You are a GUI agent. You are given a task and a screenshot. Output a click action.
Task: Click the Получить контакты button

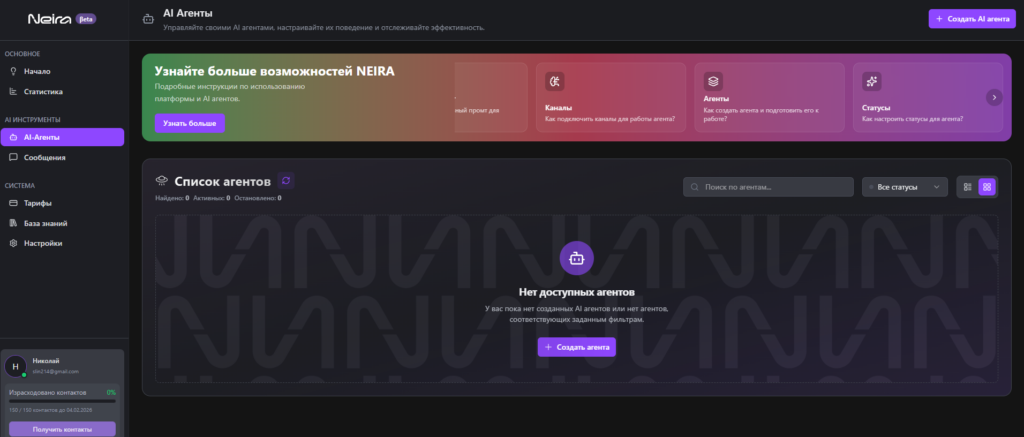pos(63,429)
